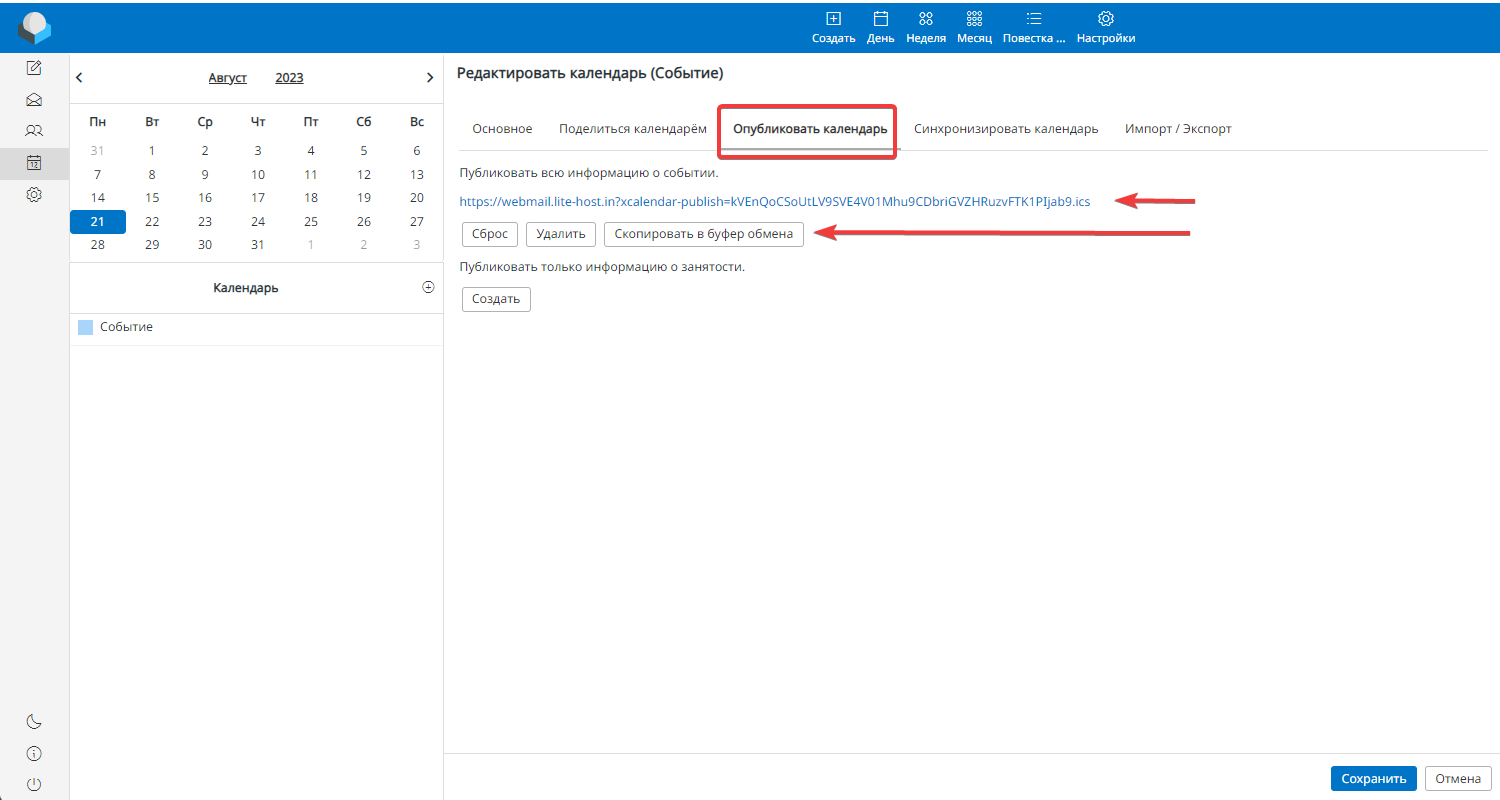Select date 24 in mini calendar

(x=258, y=222)
